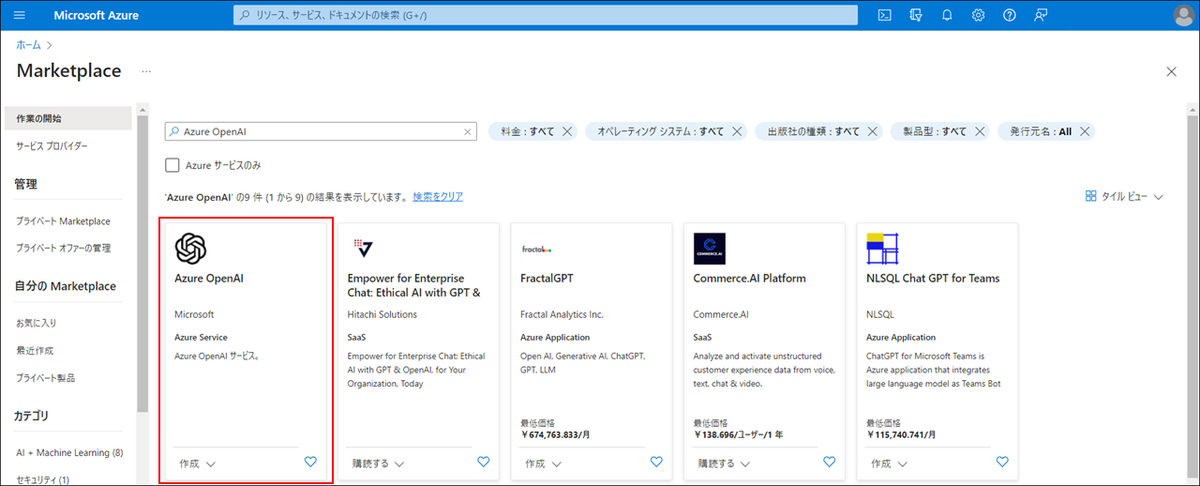Show notifications bell
Viewport: 1200px width, 486px height.
[947, 15]
